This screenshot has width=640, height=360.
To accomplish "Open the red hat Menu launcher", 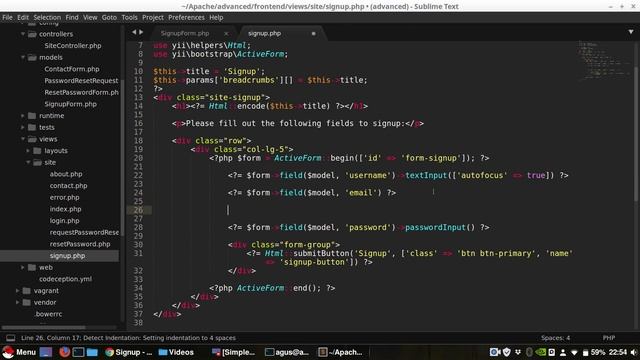I will 19,352.
